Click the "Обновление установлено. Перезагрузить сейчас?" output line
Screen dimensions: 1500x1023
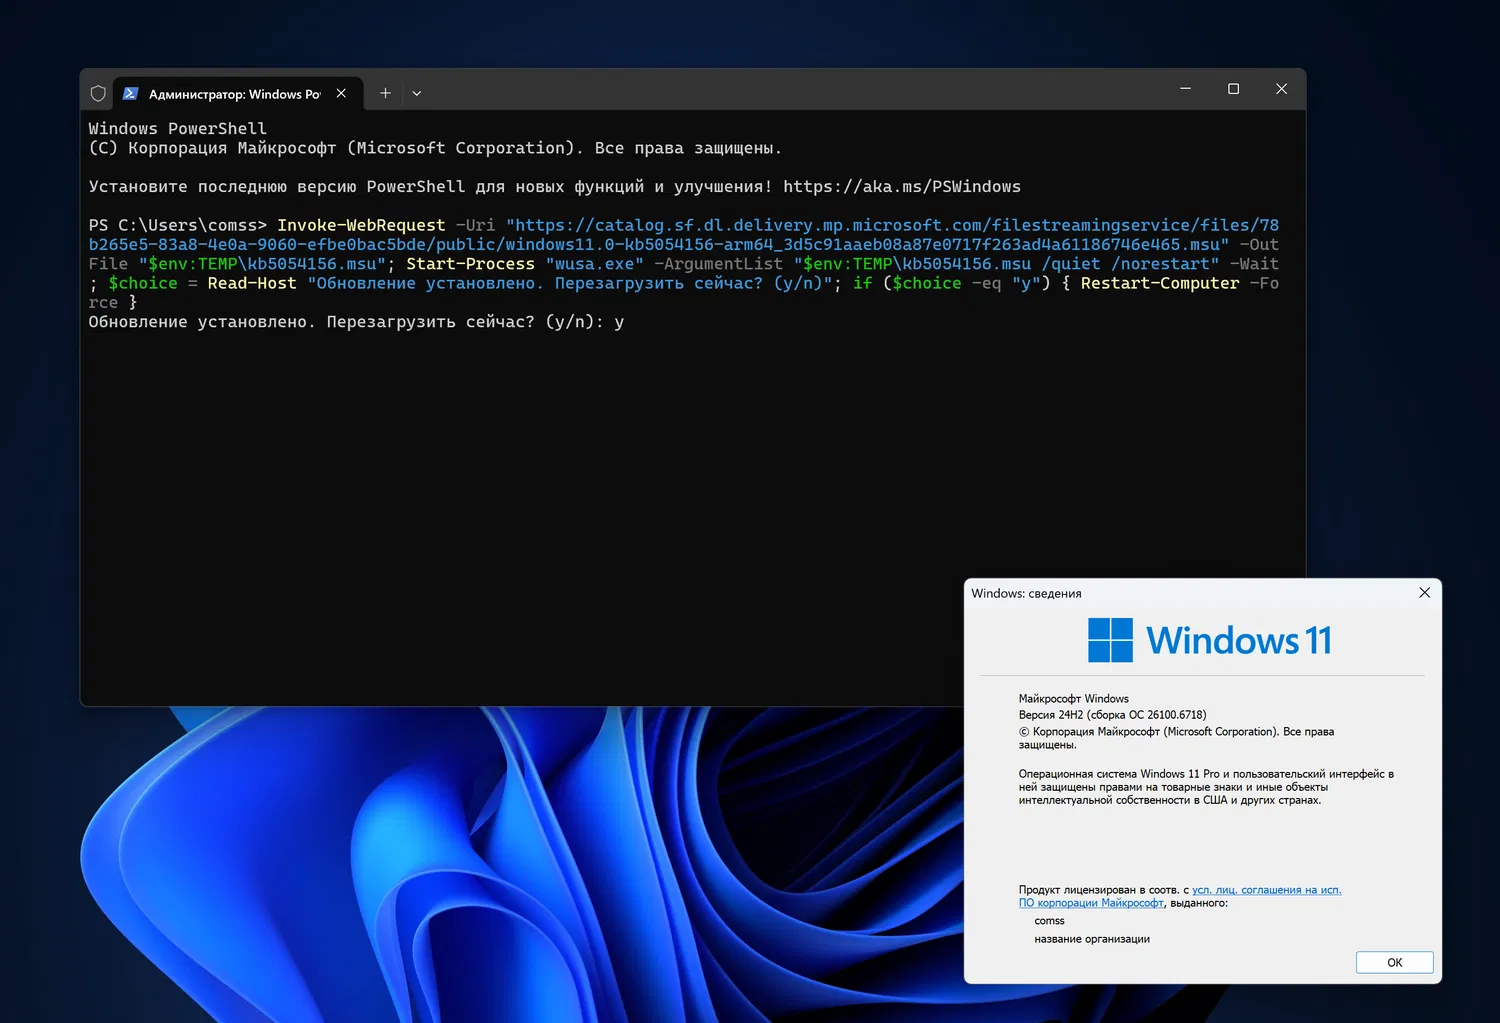pos(356,322)
